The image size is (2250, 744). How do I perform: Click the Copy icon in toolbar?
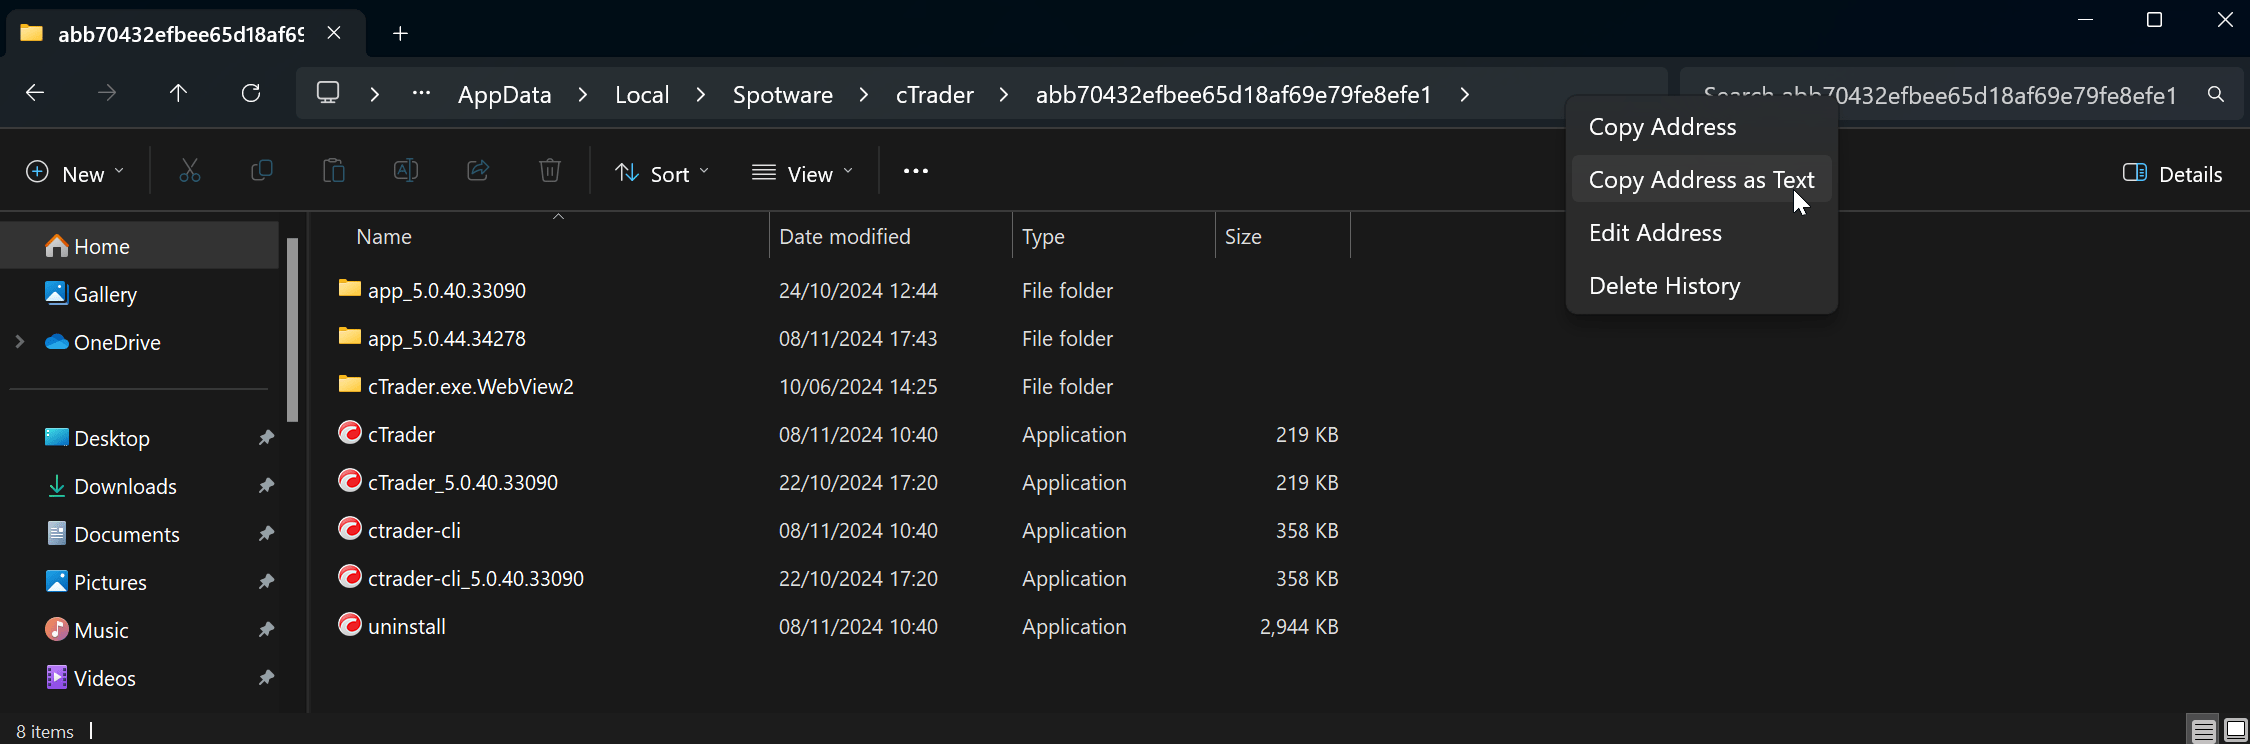click(x=262, y=172)
